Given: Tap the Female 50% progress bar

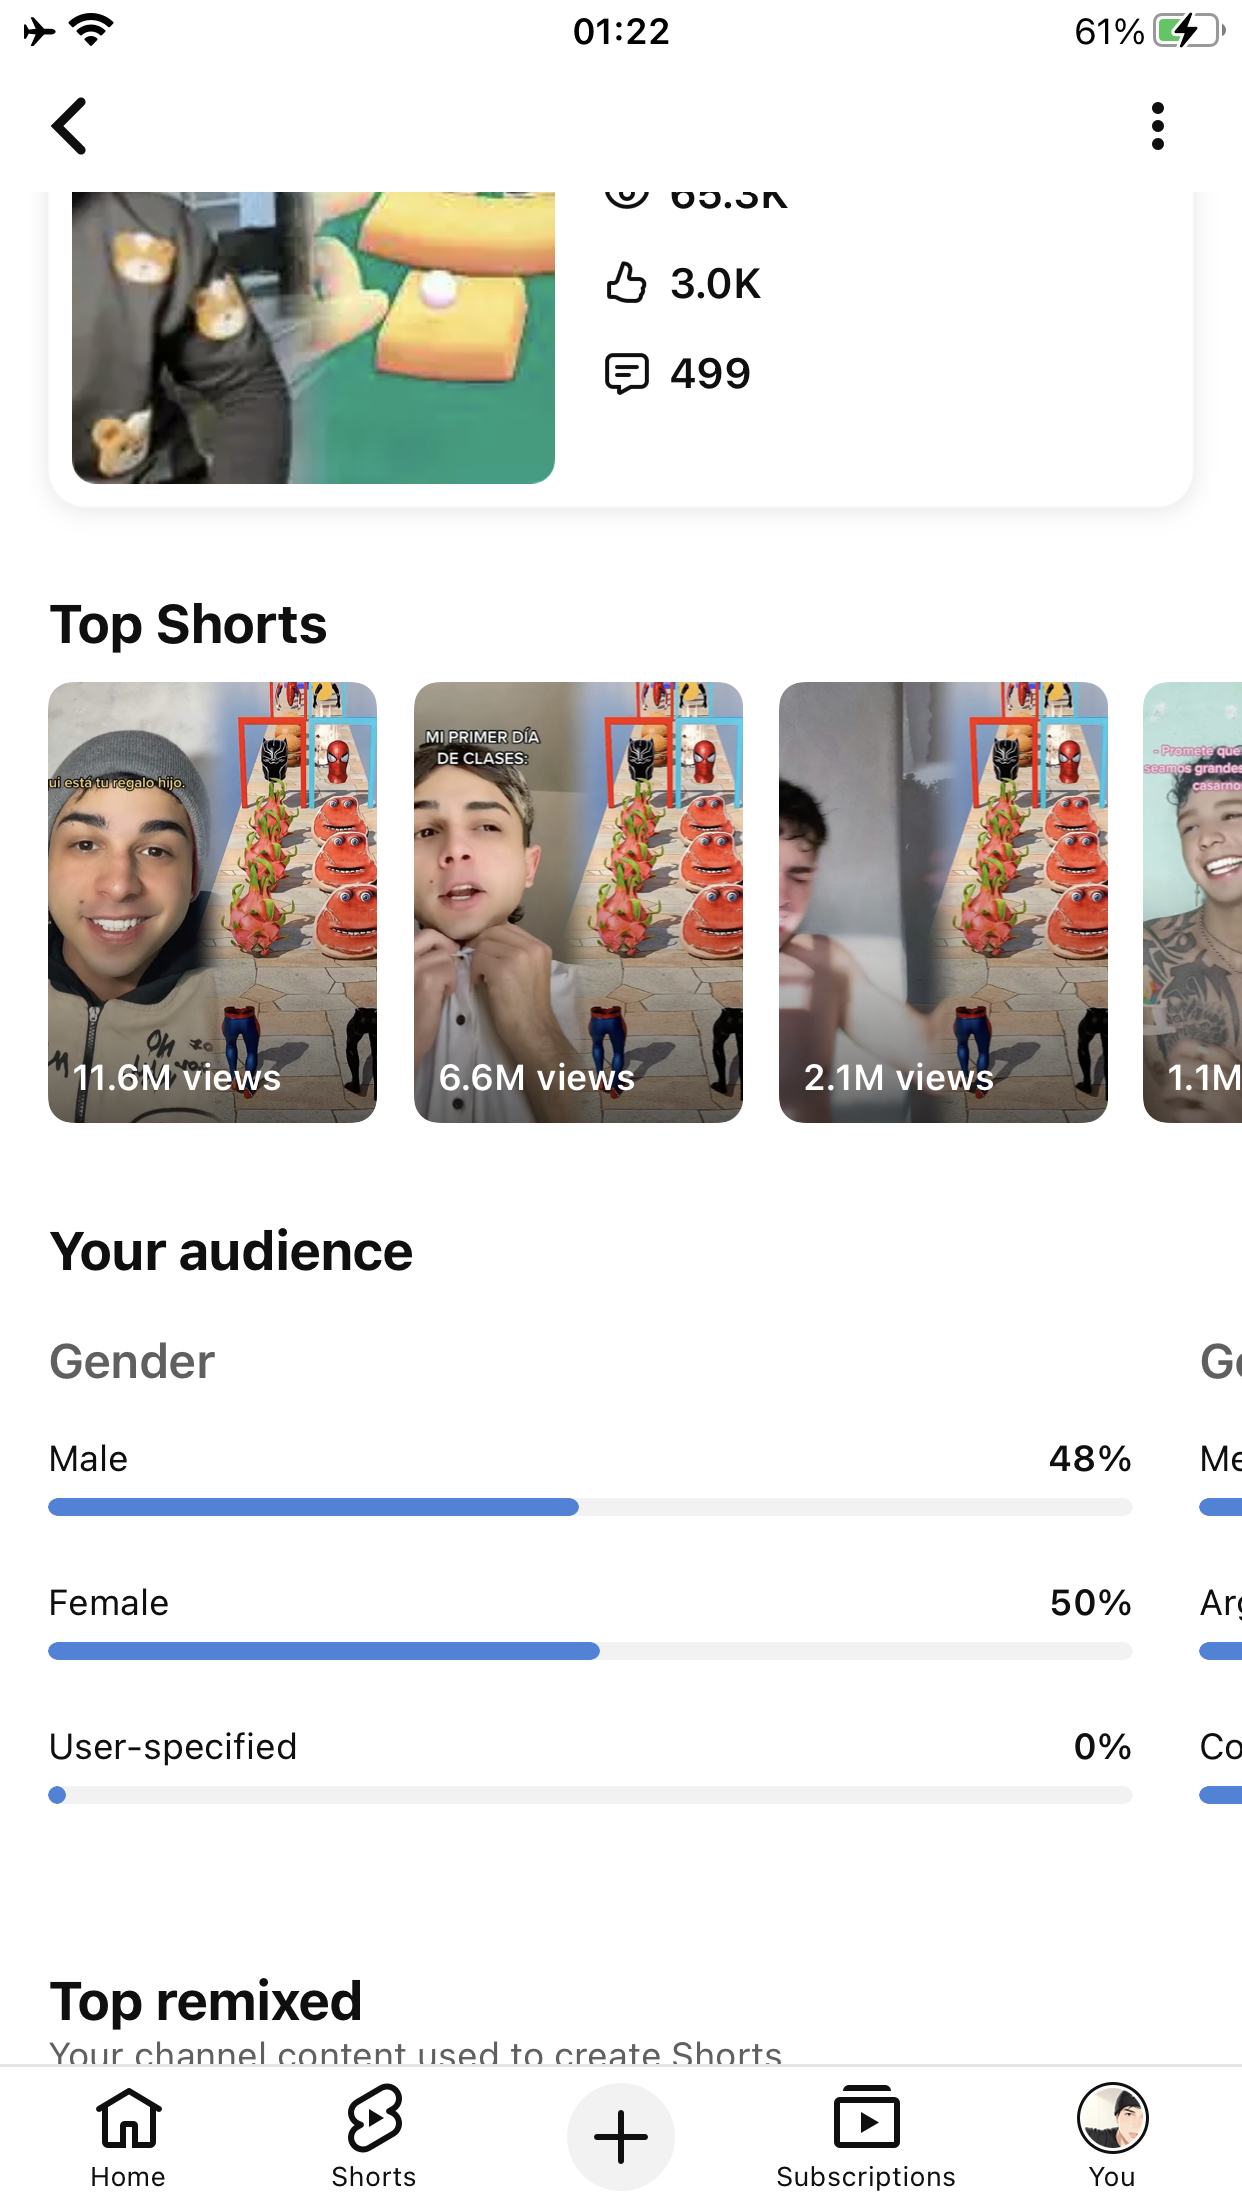Looking at the screenshot, I should (590, 1651).
